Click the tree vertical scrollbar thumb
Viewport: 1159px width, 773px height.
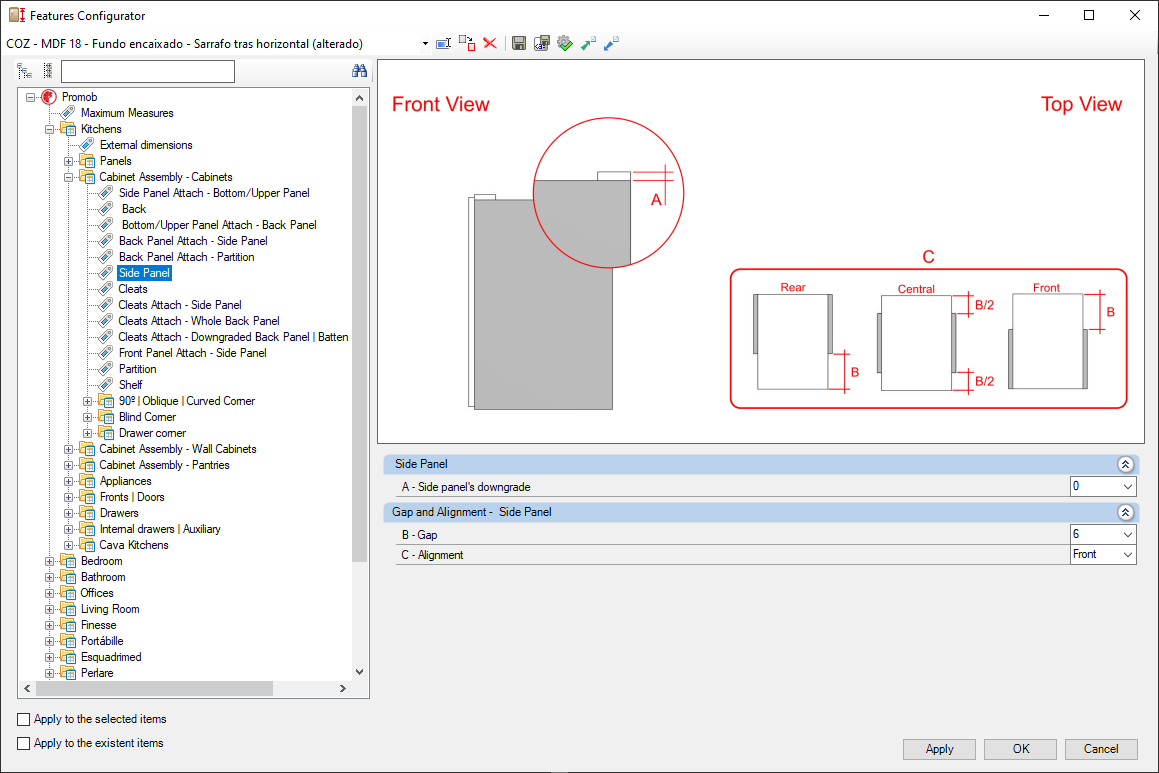tap(359, 334)
